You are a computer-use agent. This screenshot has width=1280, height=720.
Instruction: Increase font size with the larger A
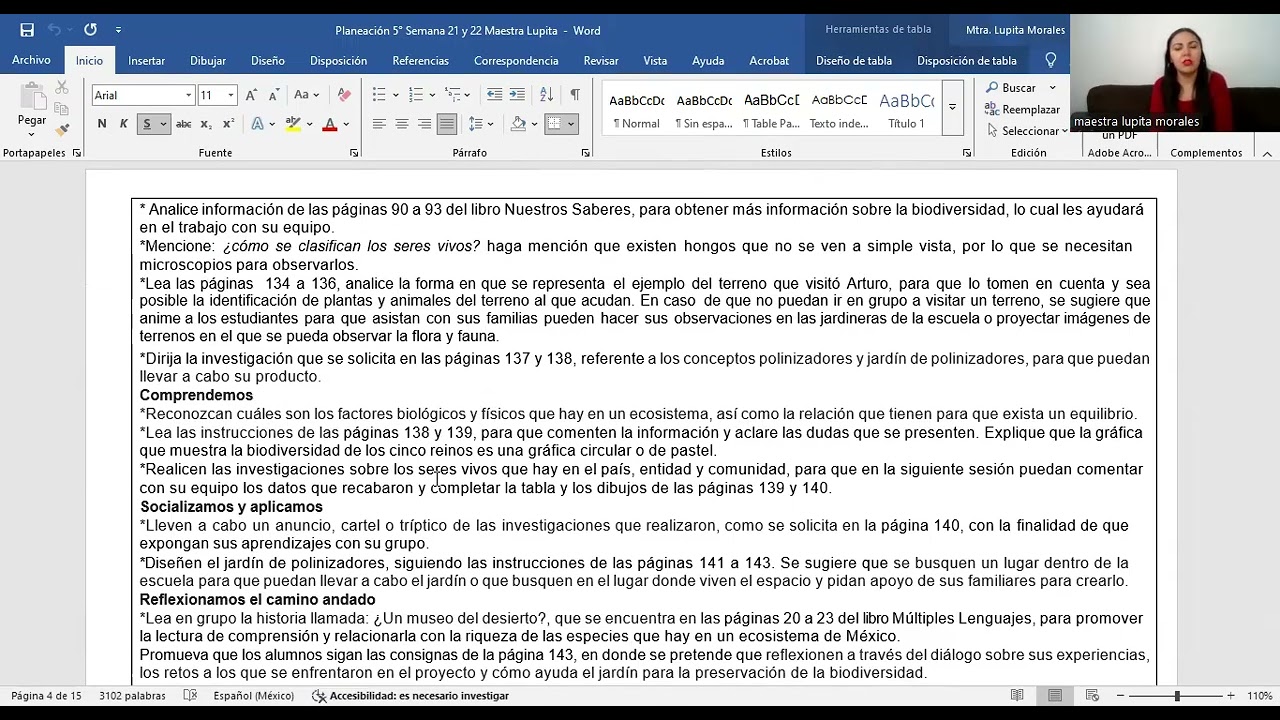click(x=251, y=95)
